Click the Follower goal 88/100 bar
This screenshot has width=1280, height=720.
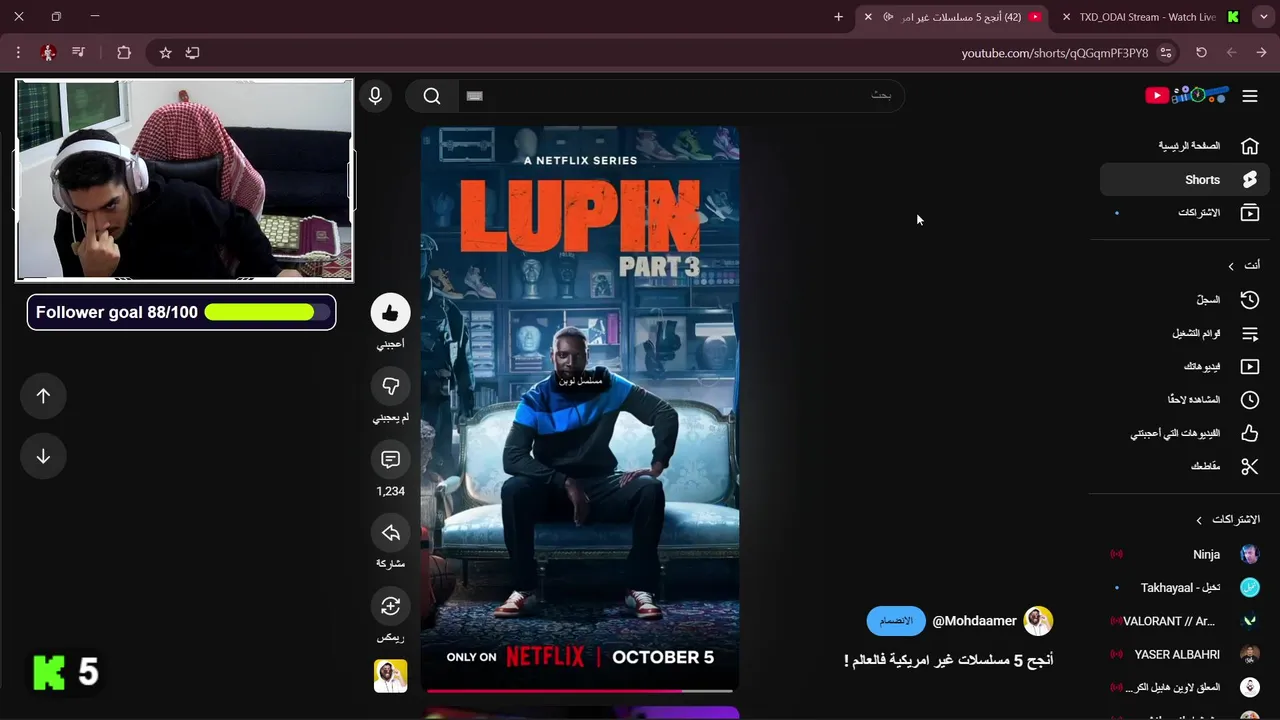pyautogui.click(x=181, y=312)
